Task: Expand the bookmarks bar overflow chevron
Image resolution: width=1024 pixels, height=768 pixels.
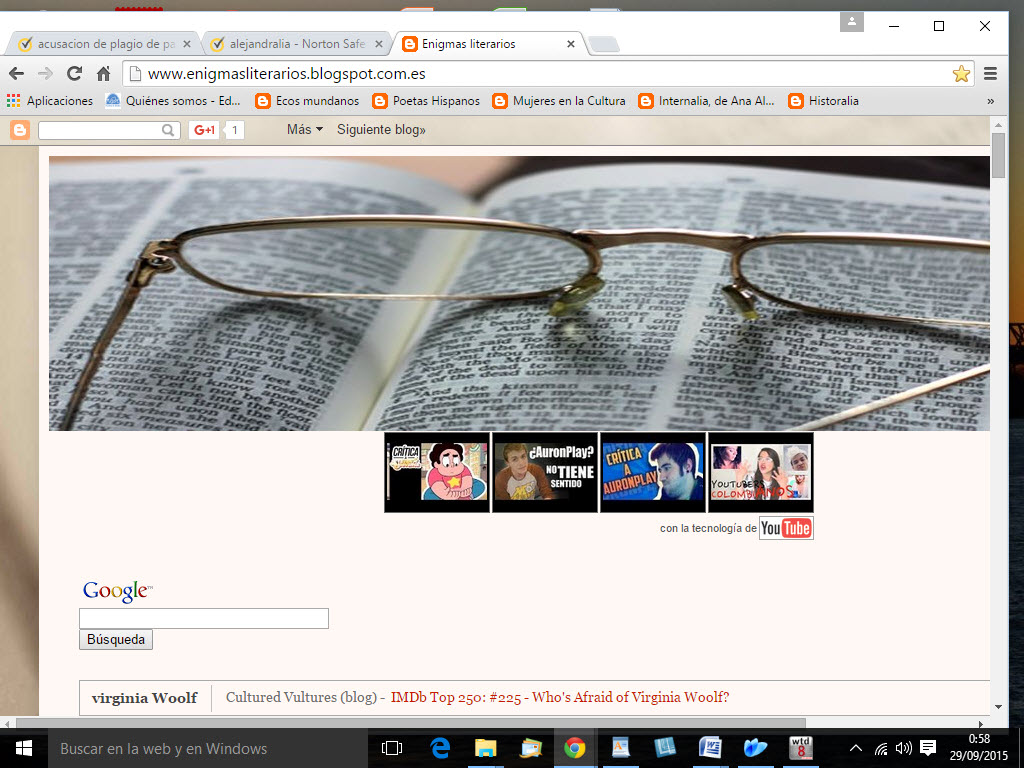Action: click(990, 101)
